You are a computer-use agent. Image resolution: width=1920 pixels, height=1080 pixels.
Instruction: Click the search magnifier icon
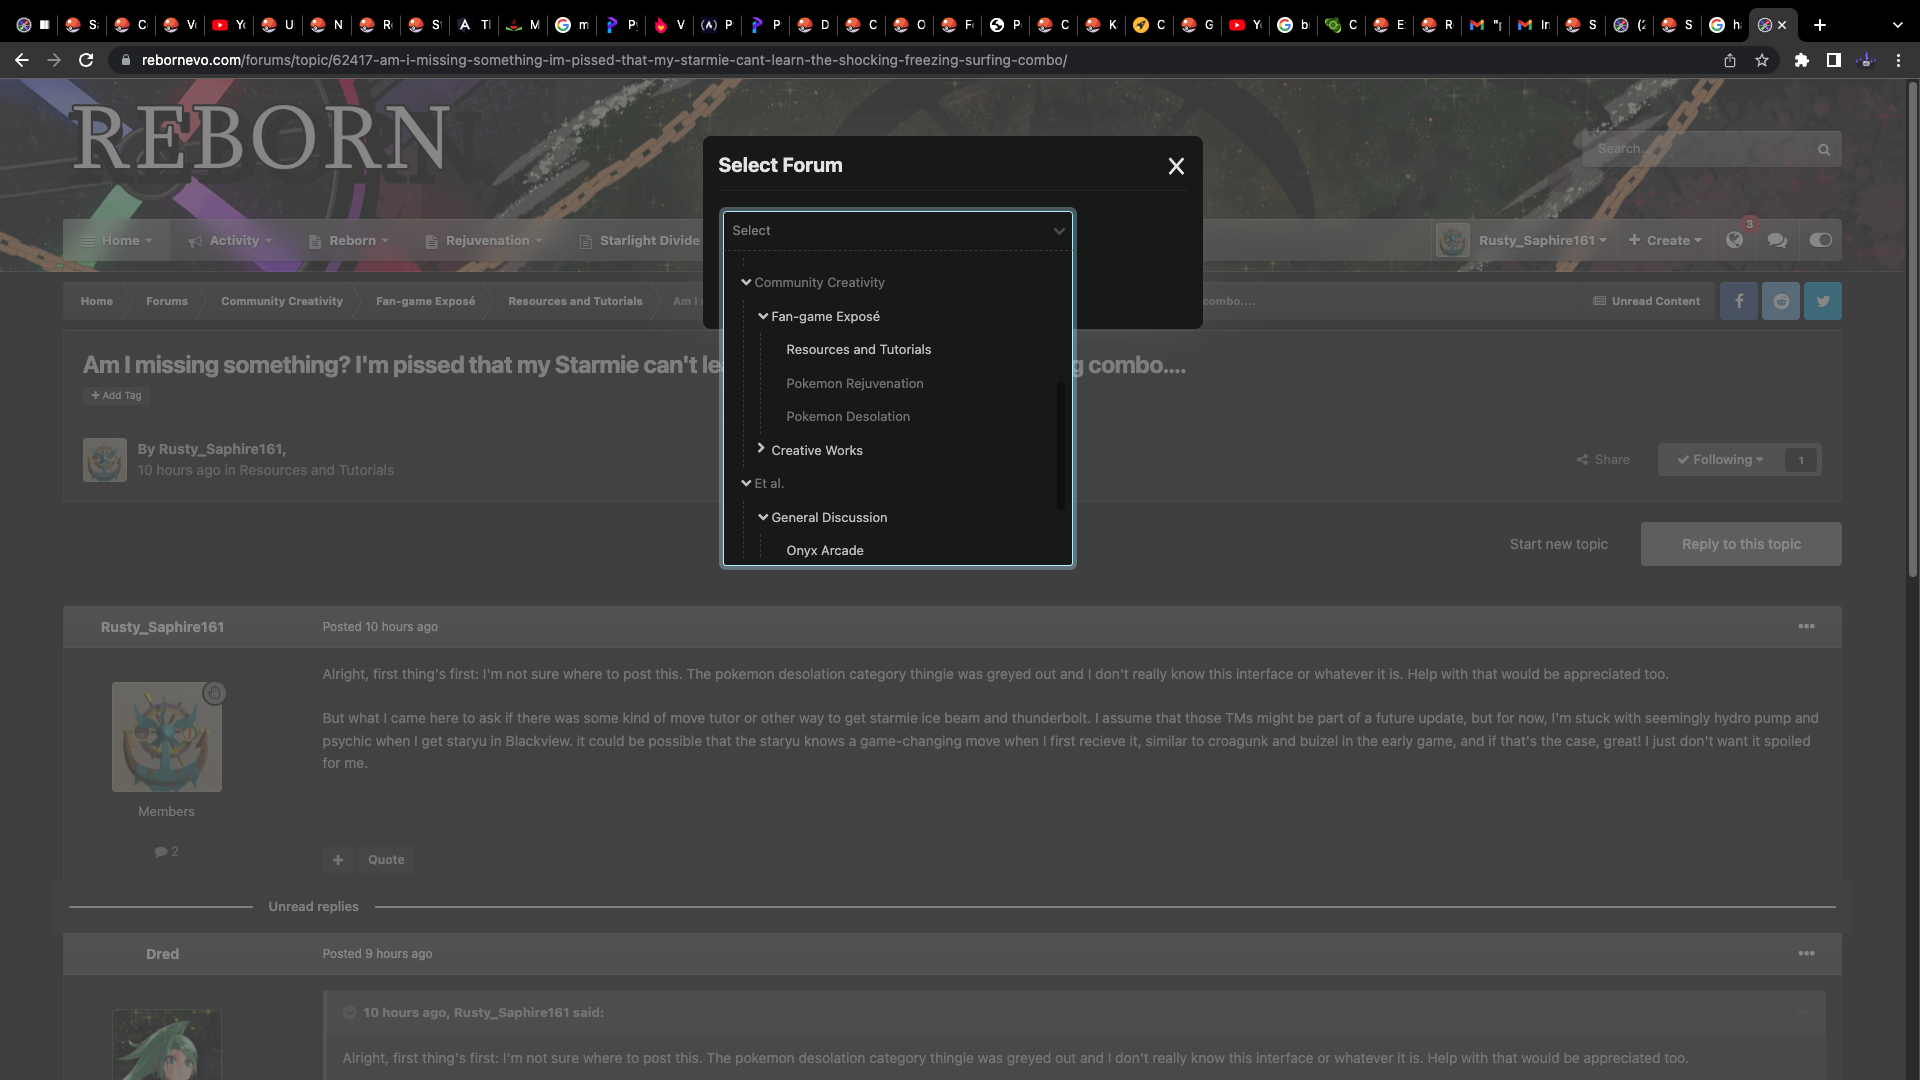(x=1824, y=150)
